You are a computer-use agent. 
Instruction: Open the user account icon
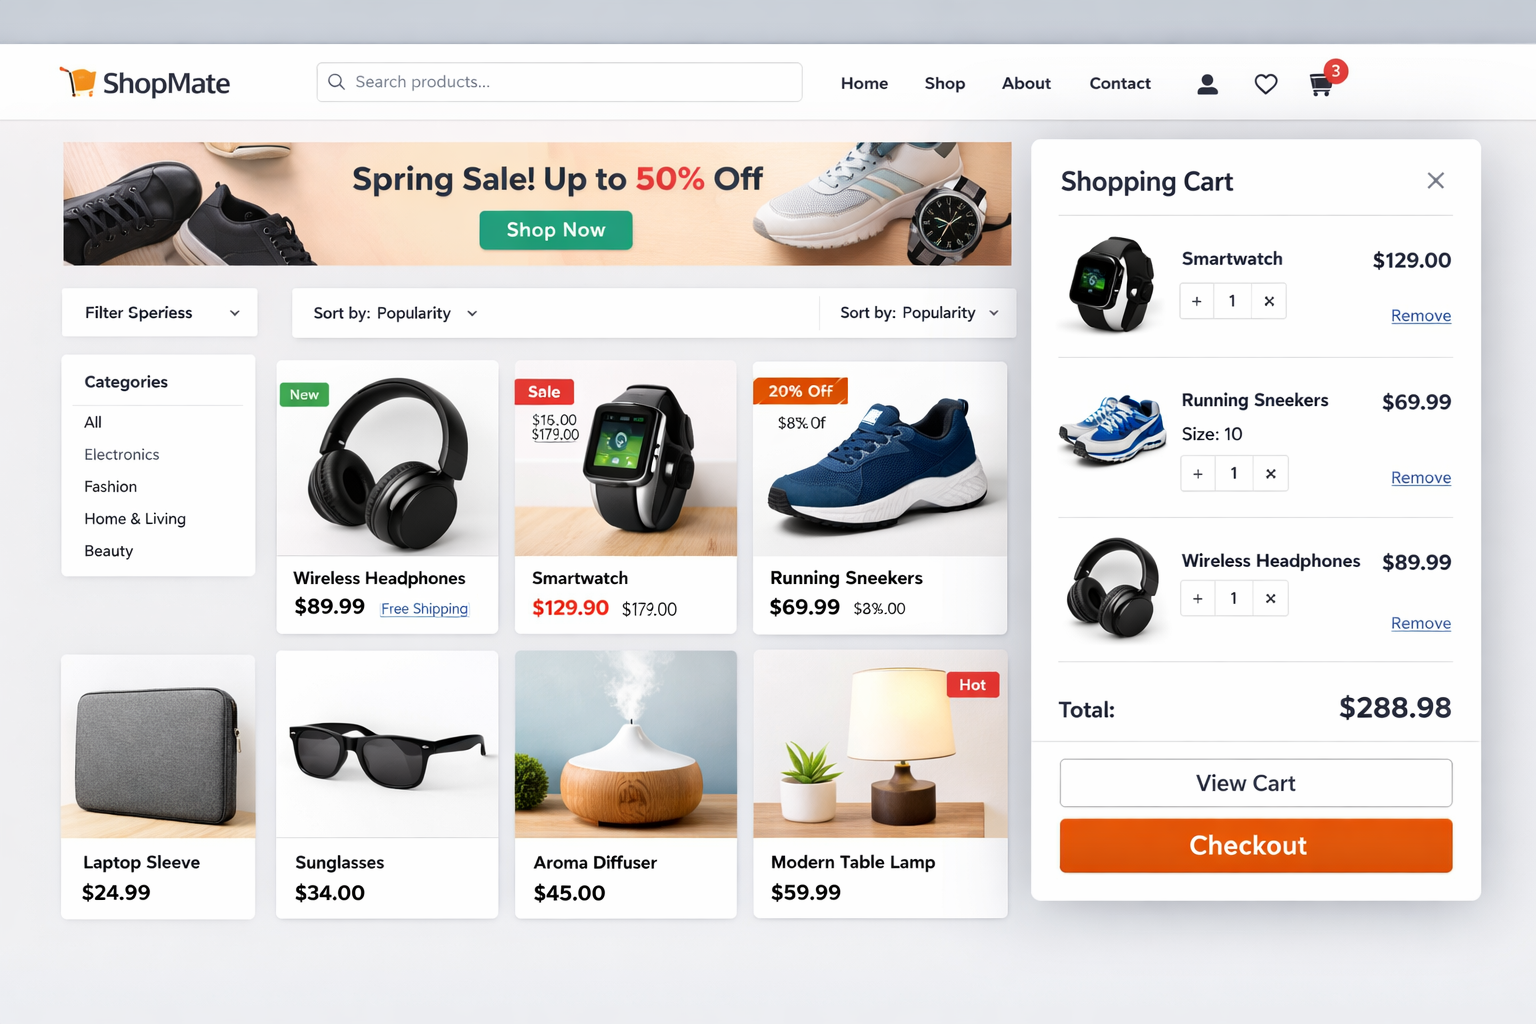tap(1207, 84)
